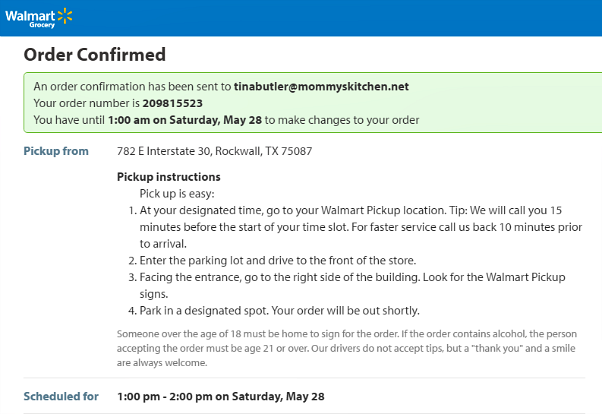Click the Walmart spark icon
Viewport: 602px width, 414px height.
(65, 14)
